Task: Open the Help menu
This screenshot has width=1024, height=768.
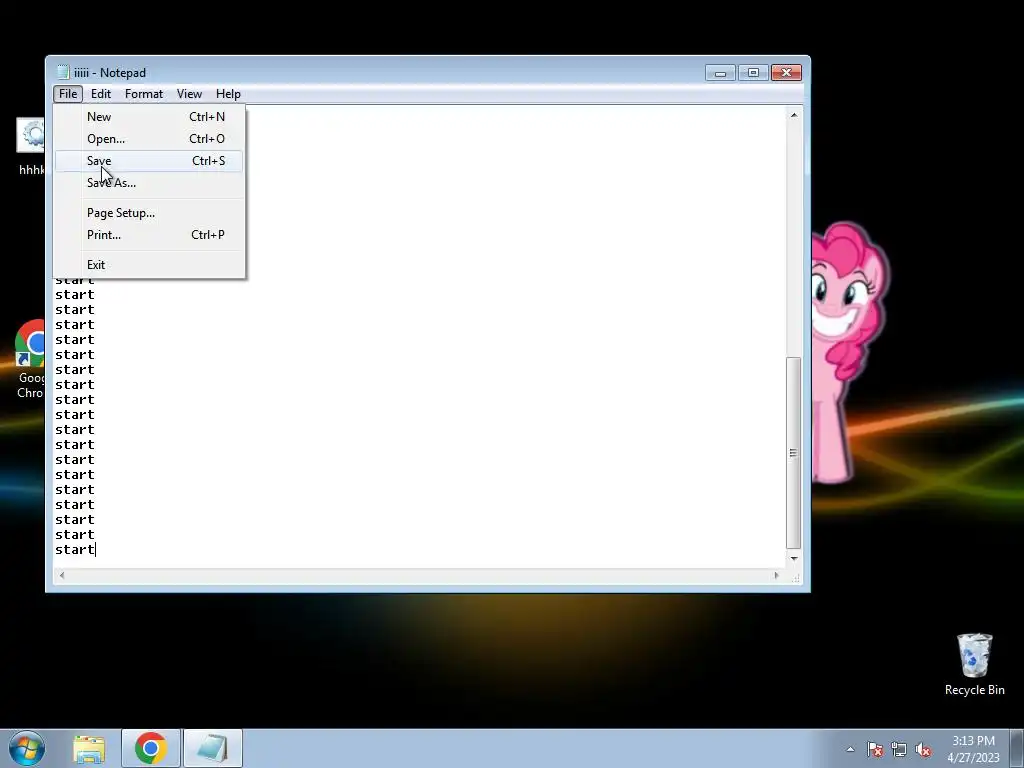Action: coord(228,94)
